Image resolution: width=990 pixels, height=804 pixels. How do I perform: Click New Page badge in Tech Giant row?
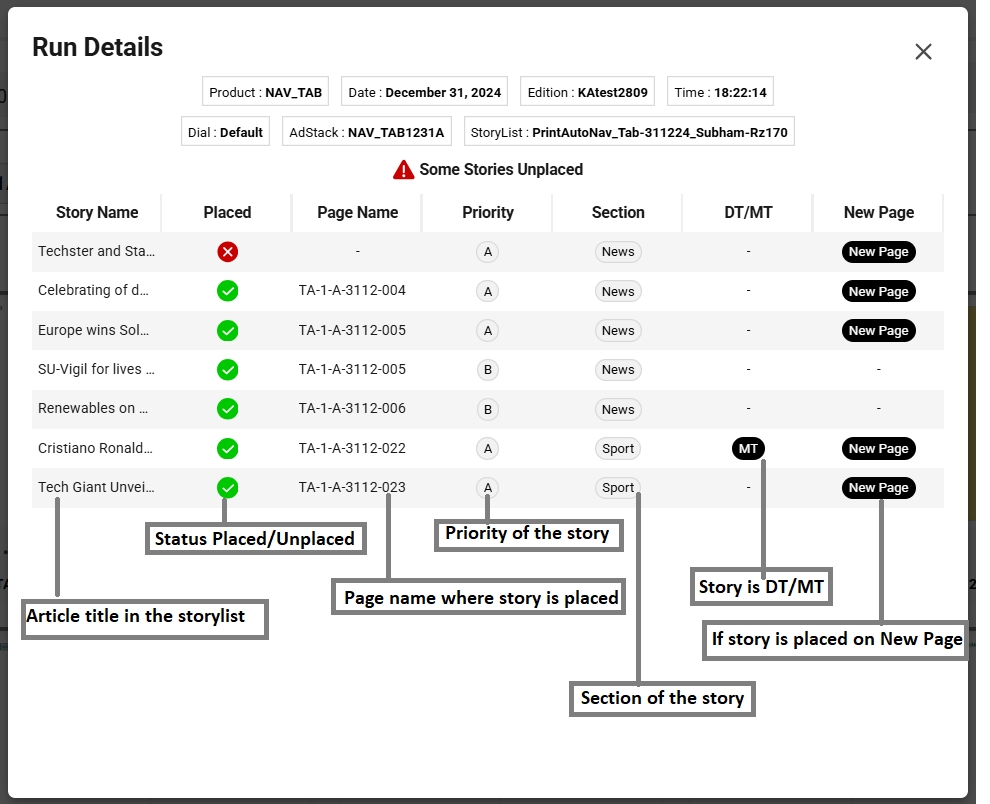point(878,488)
